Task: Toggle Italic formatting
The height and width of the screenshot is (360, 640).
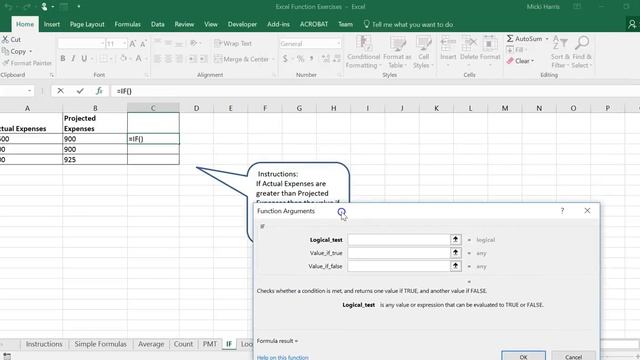Action: point(73,58)
